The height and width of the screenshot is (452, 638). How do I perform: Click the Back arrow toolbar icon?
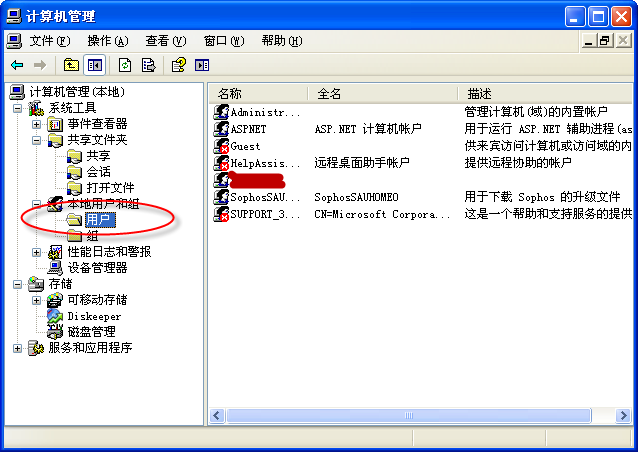[x=17, y=65]
